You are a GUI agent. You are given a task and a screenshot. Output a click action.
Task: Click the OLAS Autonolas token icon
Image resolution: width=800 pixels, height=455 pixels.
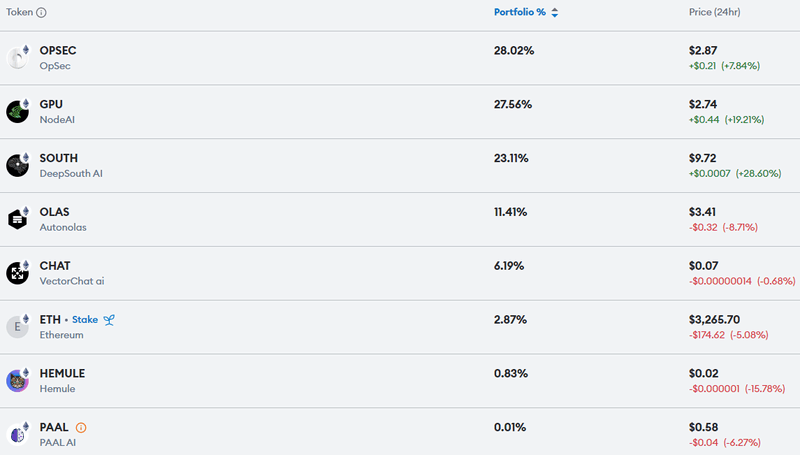pyautogui.click(x=17, y=219)
